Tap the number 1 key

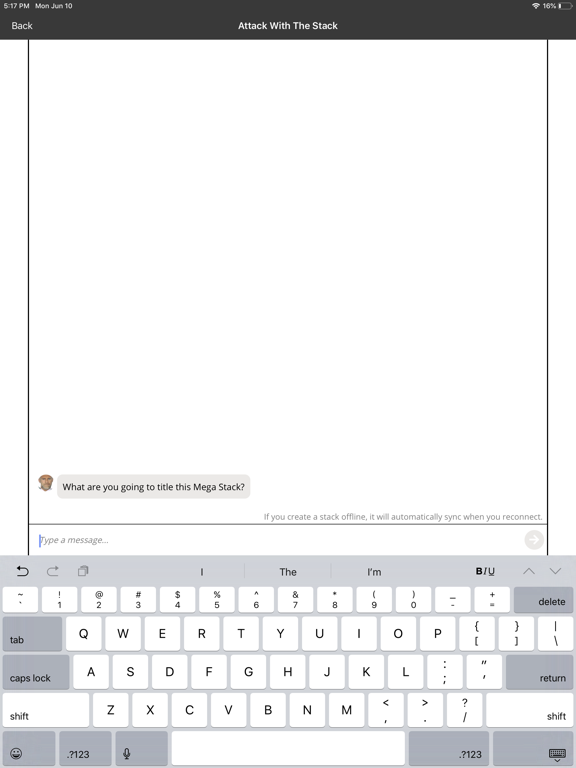click(x=60, y=600)
